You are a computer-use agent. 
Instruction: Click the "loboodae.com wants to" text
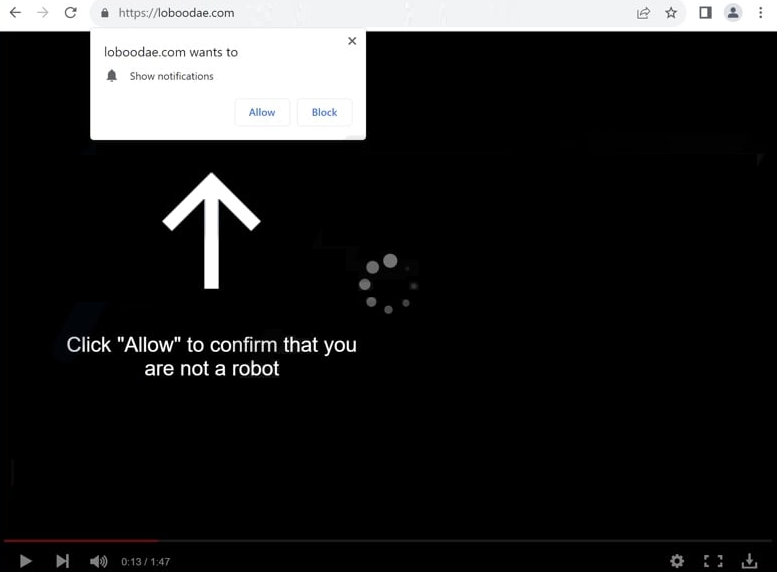[171, 52]
